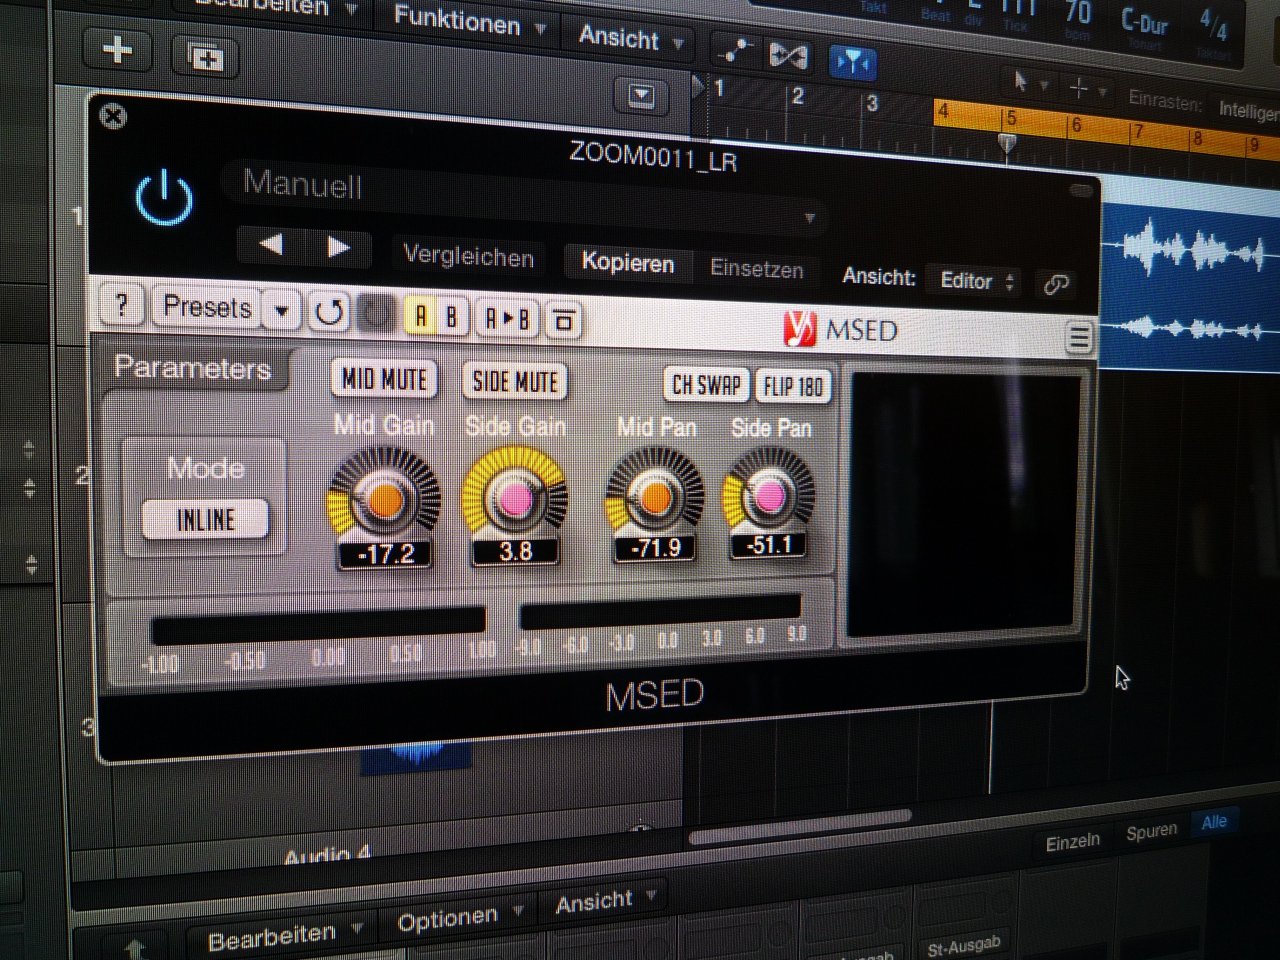This screenshot has width=1280, height=960.
Task: Close the MSED plugin window
Action: [x=114, y=116]
